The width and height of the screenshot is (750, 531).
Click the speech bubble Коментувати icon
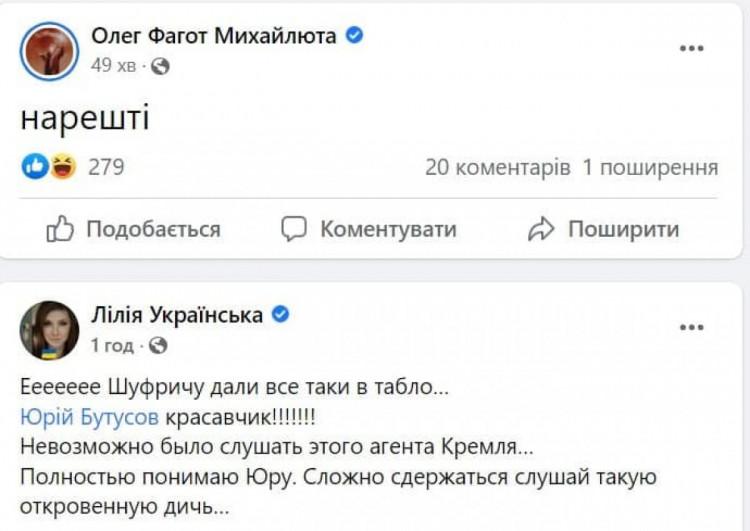294,229
